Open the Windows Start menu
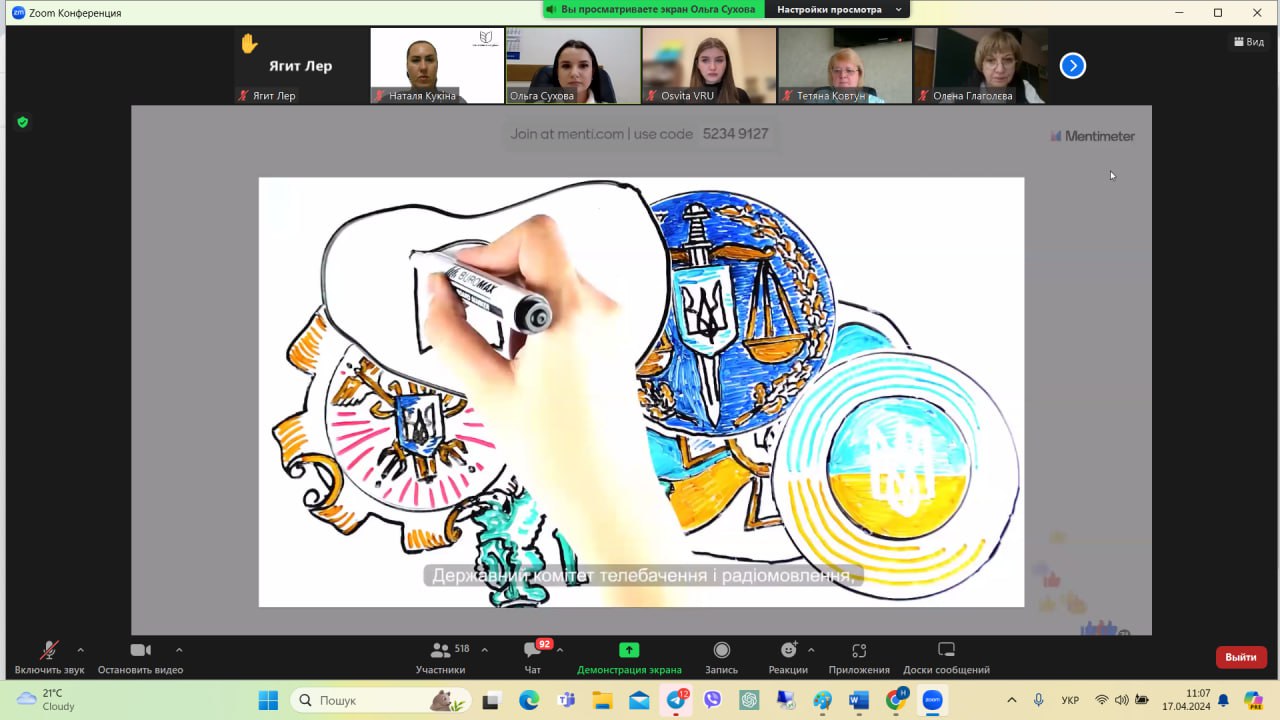 click(x=268, y=700)
